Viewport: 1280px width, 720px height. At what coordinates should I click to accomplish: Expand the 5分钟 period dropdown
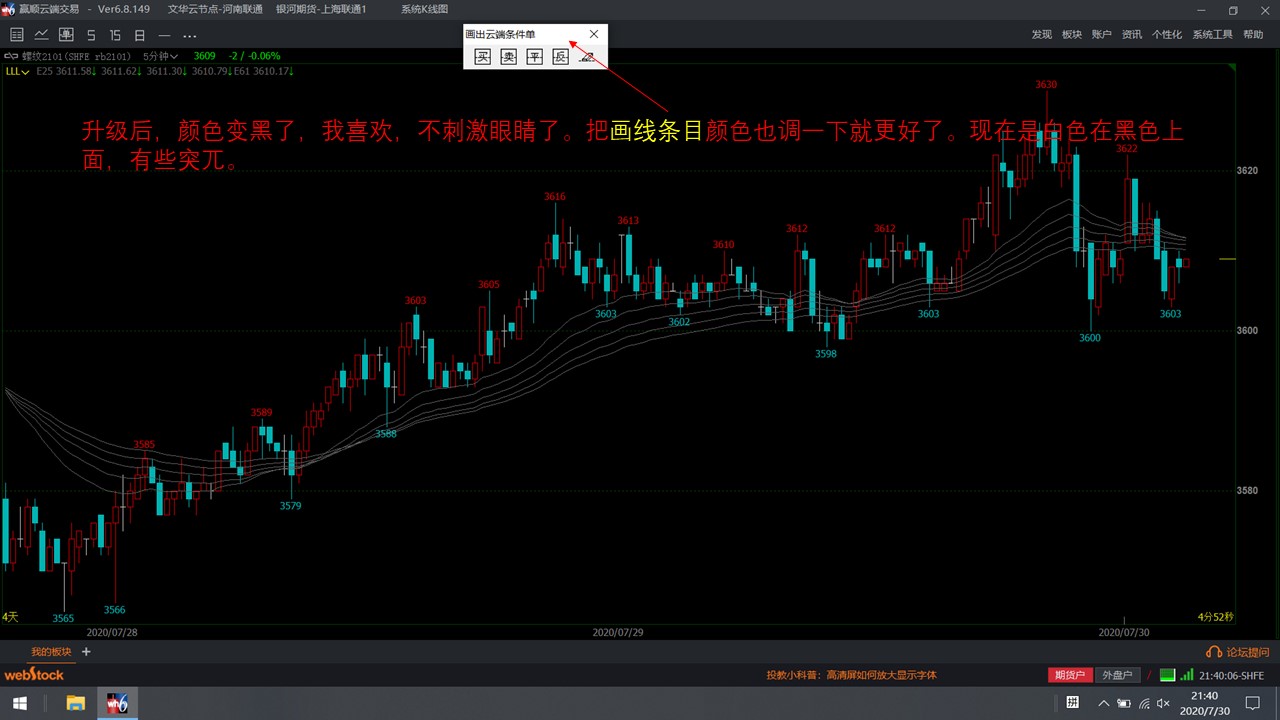[x=160, y=56]
